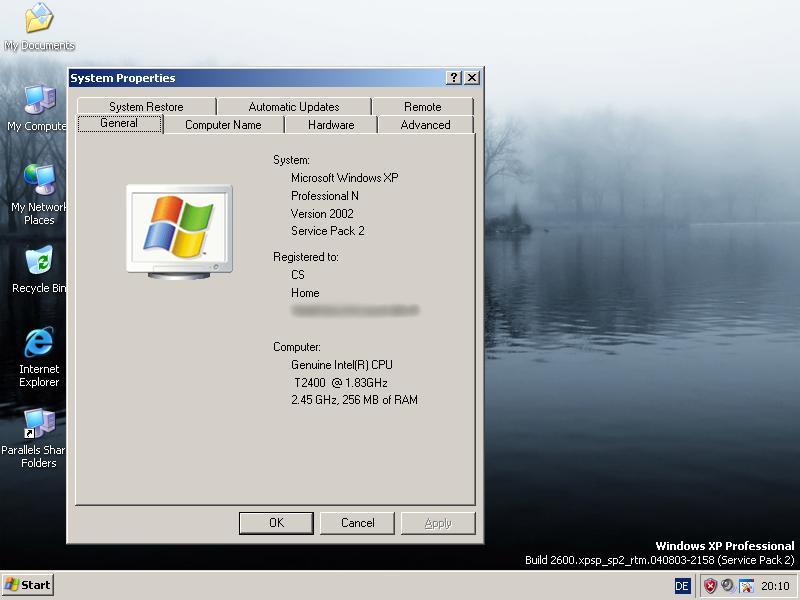Viewport: 800px width, 600px height.
Task: Click the volume speaker tray icon
Action: click(728, 586)
